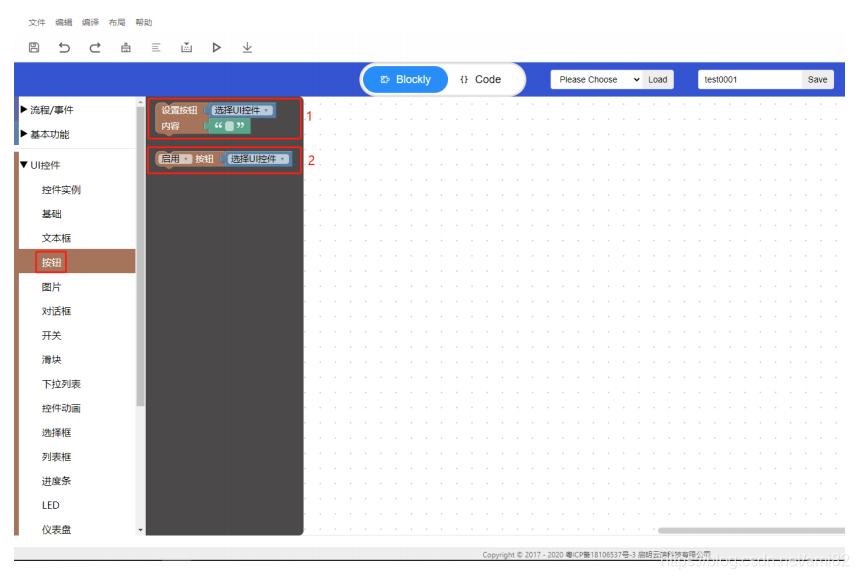Screen dimensions: 859x579
Task: Select 控件动画 in the toolbox
Action: pos(61,408)
